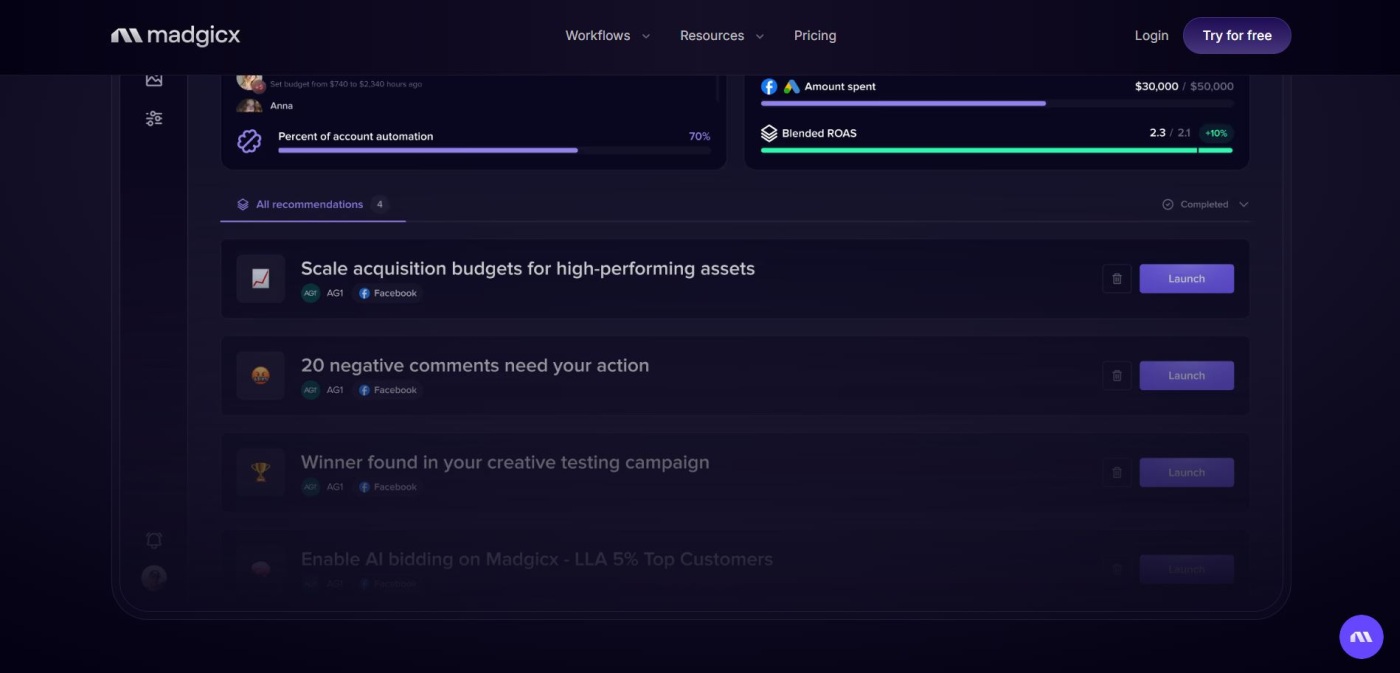
Task: Click the Set budget from $740 activity text
Action: (346, 84)
